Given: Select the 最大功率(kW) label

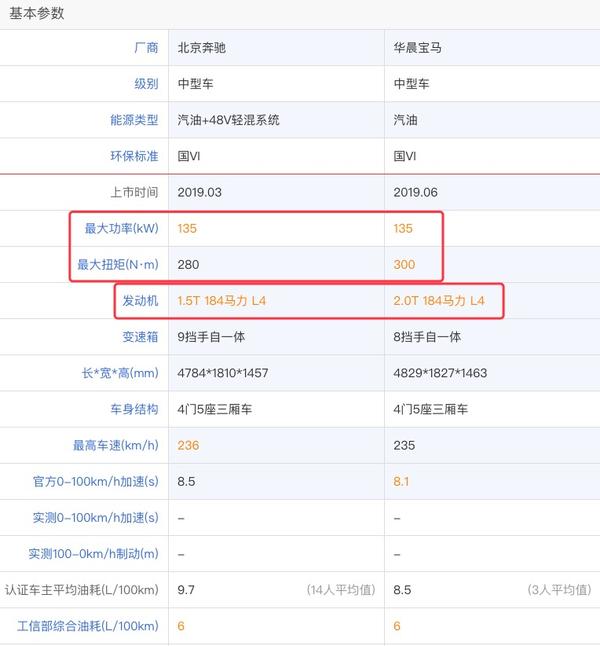Looking at the screenshot, I should [122, 228].
